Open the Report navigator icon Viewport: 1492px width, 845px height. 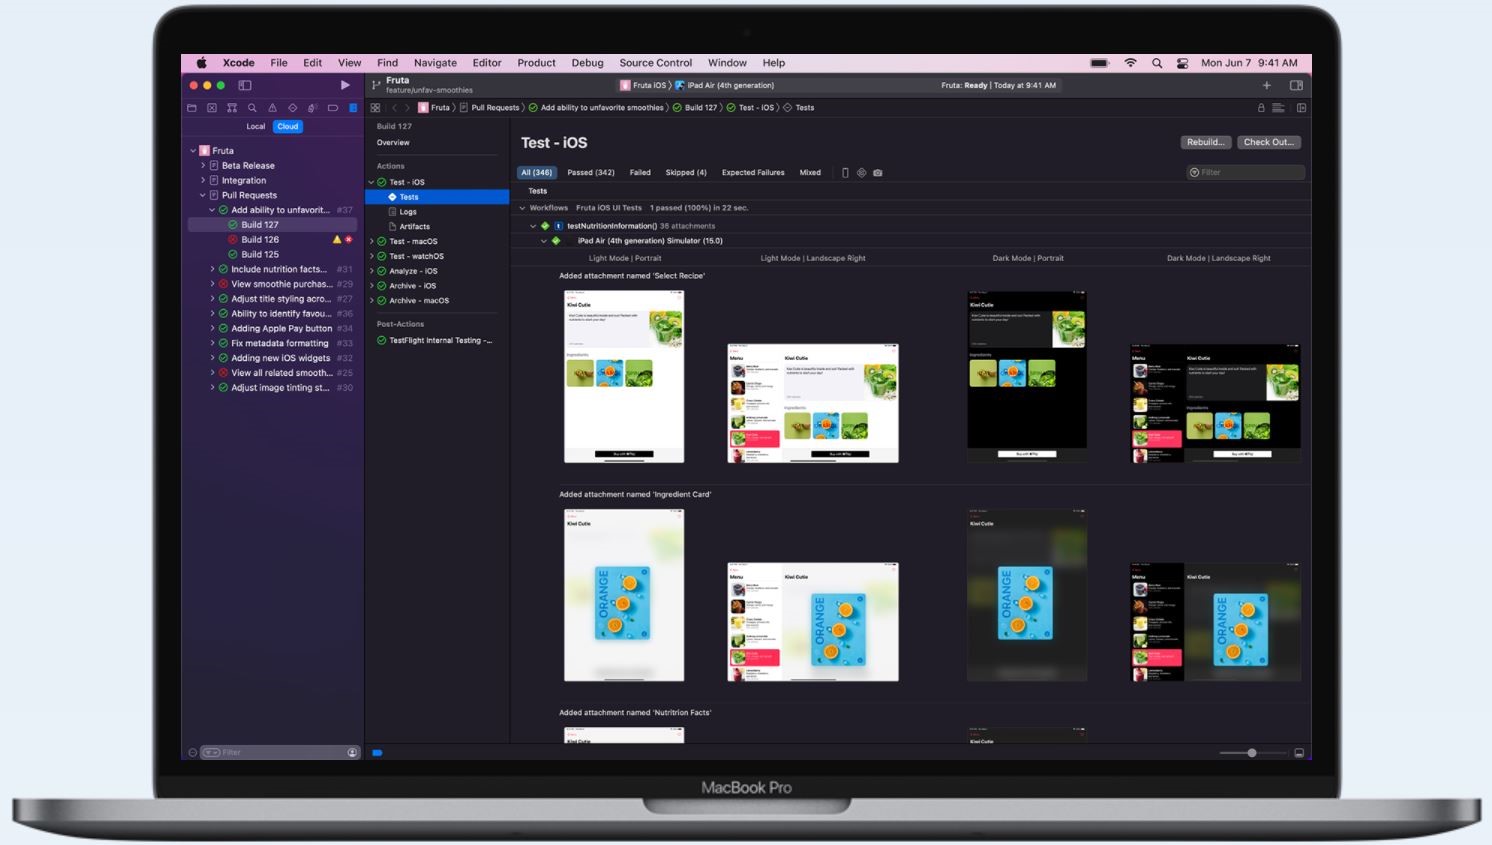(353, 108)
